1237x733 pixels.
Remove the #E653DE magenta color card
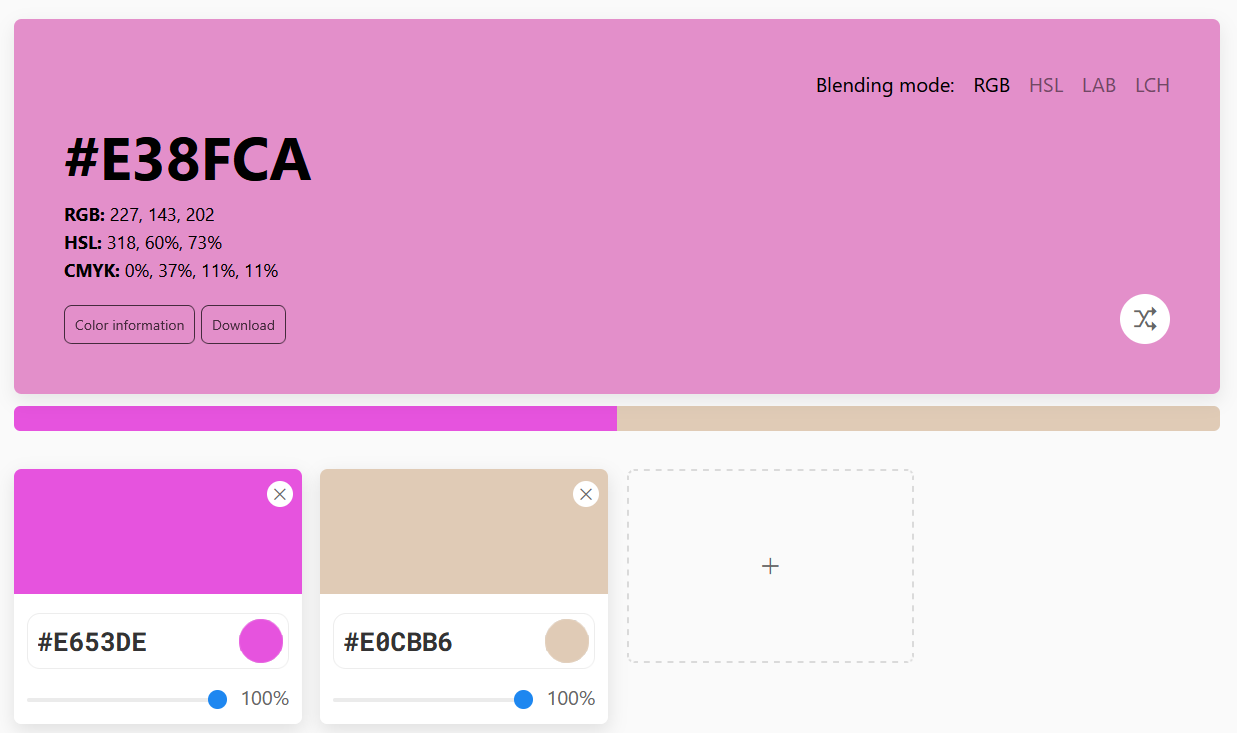click(x=280, y=494)
